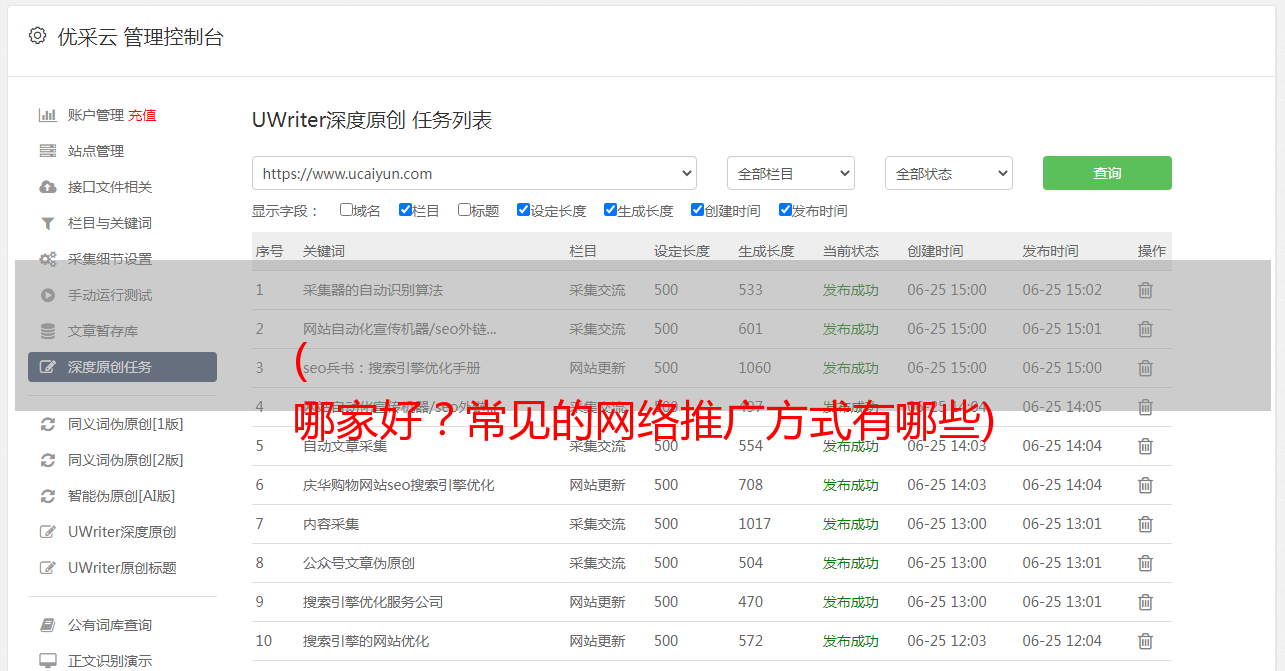The height and width of the screenshot is (671, 1285).
Task: Click 发布成功 status in row 10
Action: (851, 641)
